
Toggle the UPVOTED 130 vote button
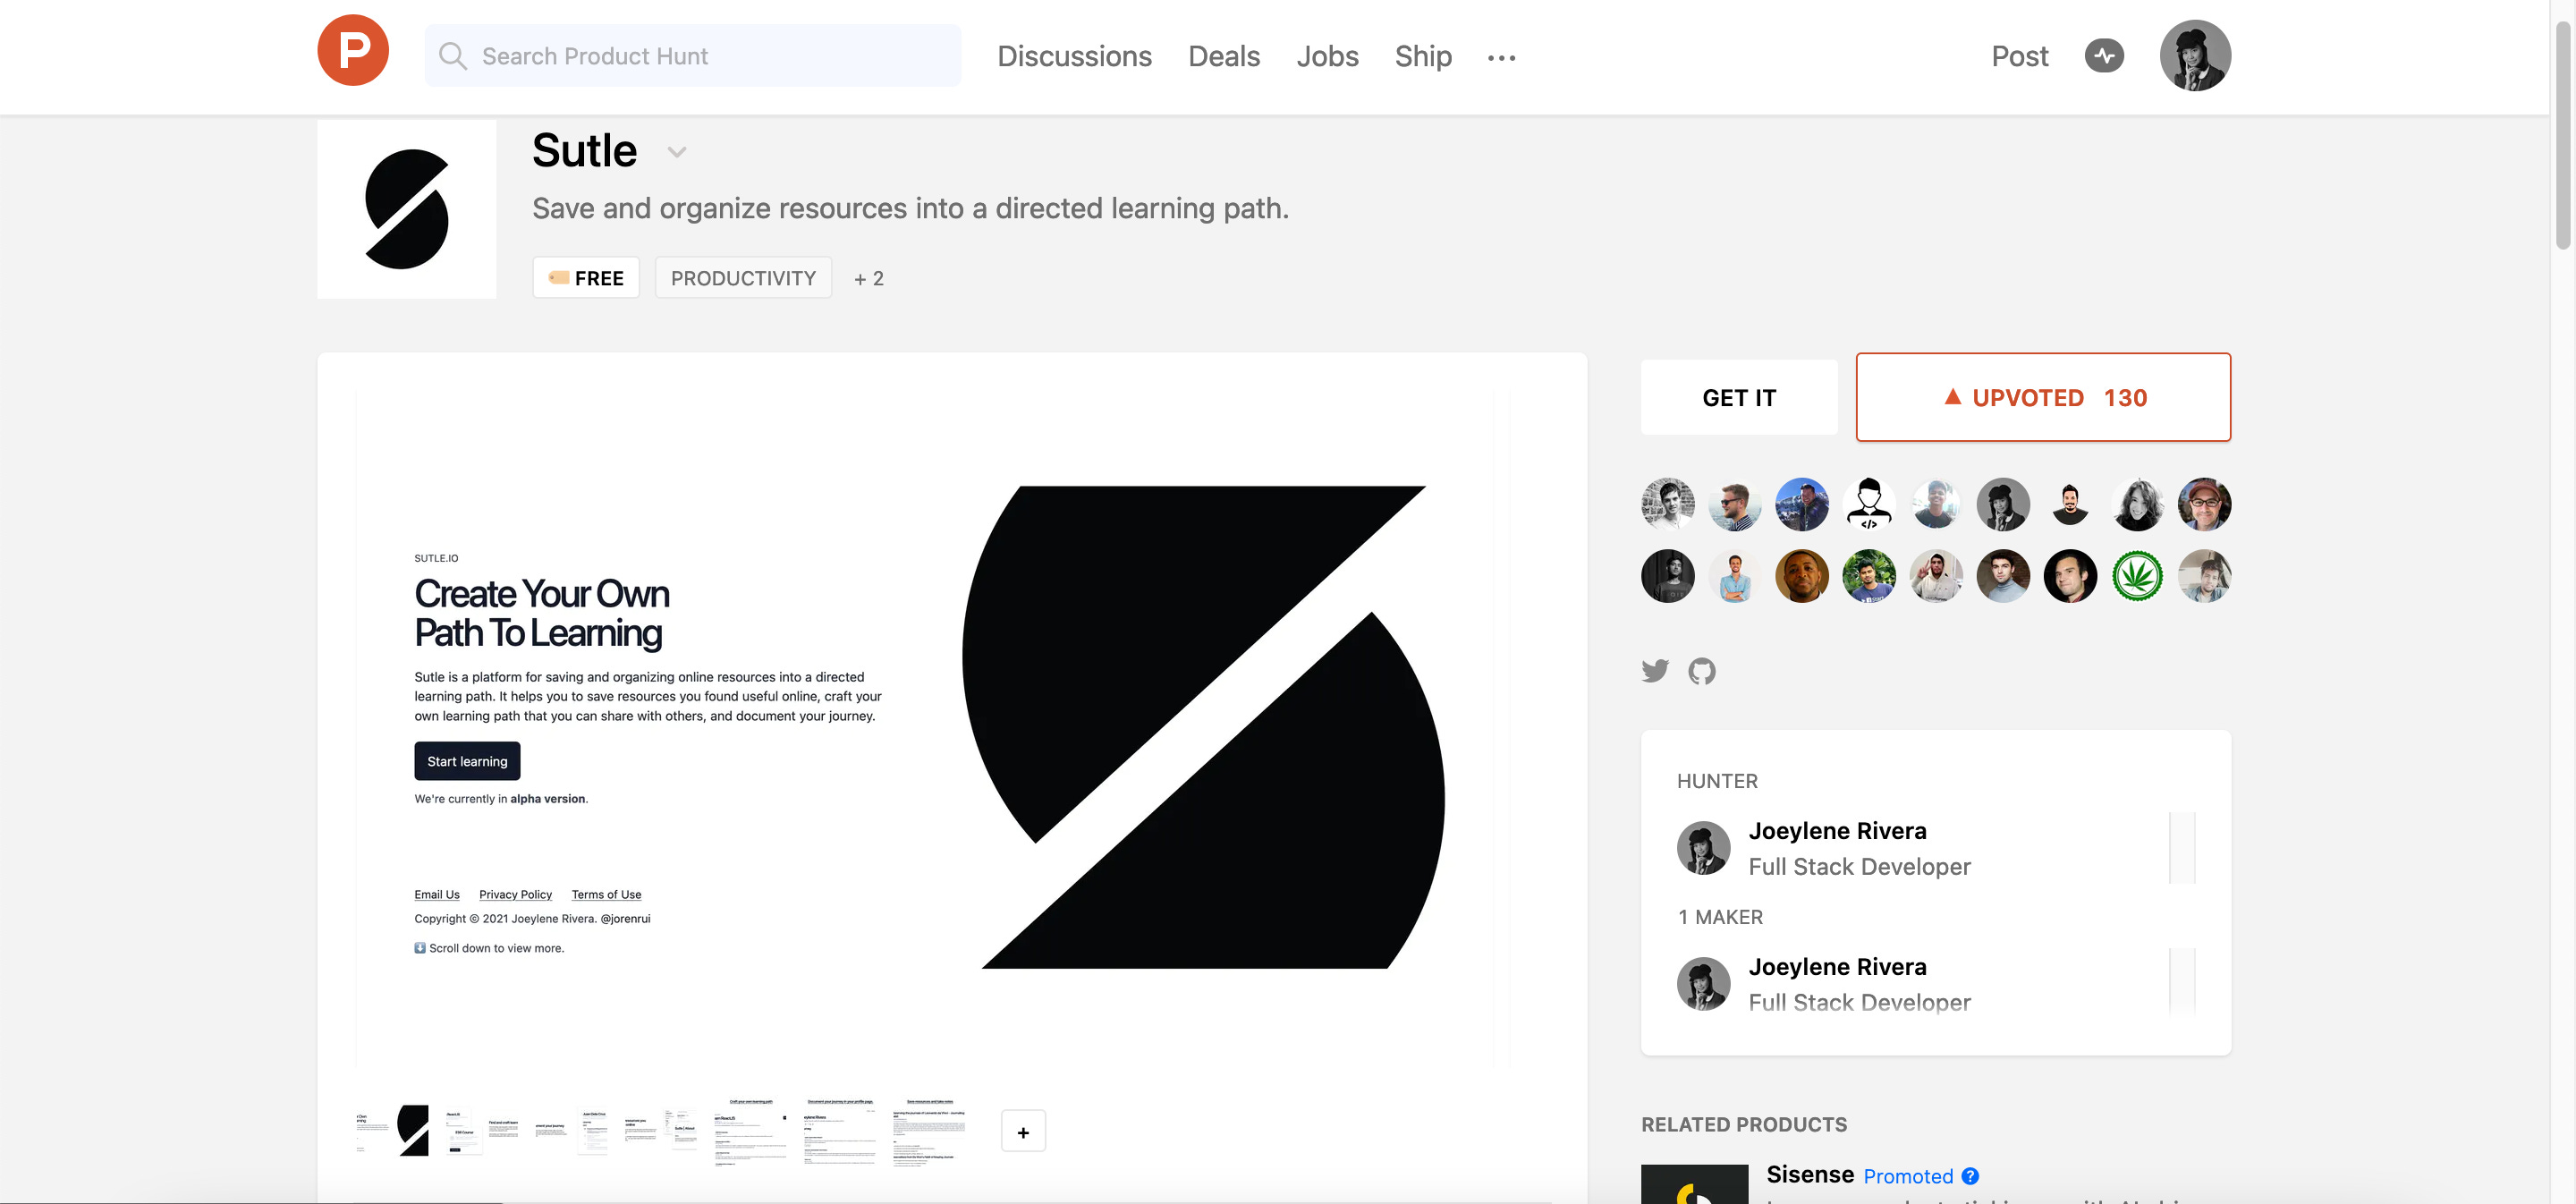pyautogui.click(x=2043, y=397)
